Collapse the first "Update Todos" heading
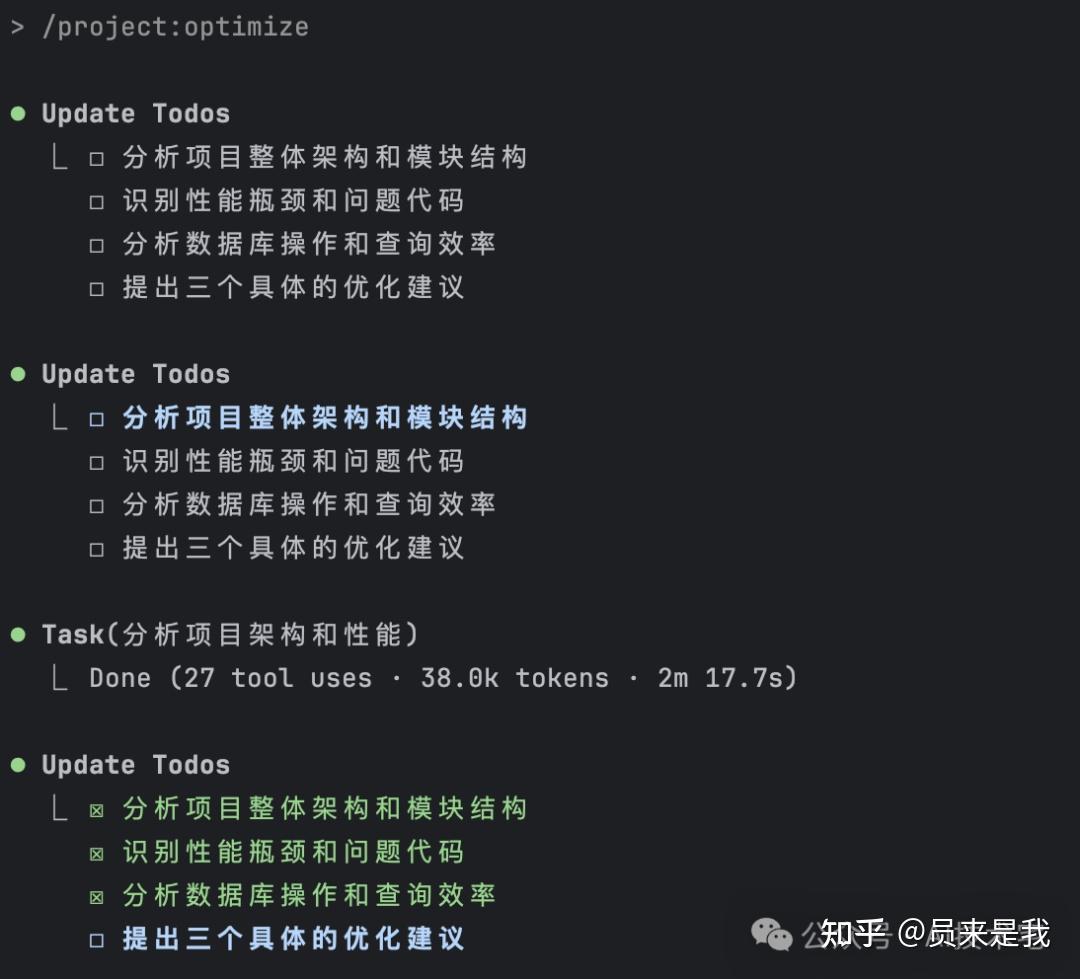The image size is (1080, 979). 135,114
